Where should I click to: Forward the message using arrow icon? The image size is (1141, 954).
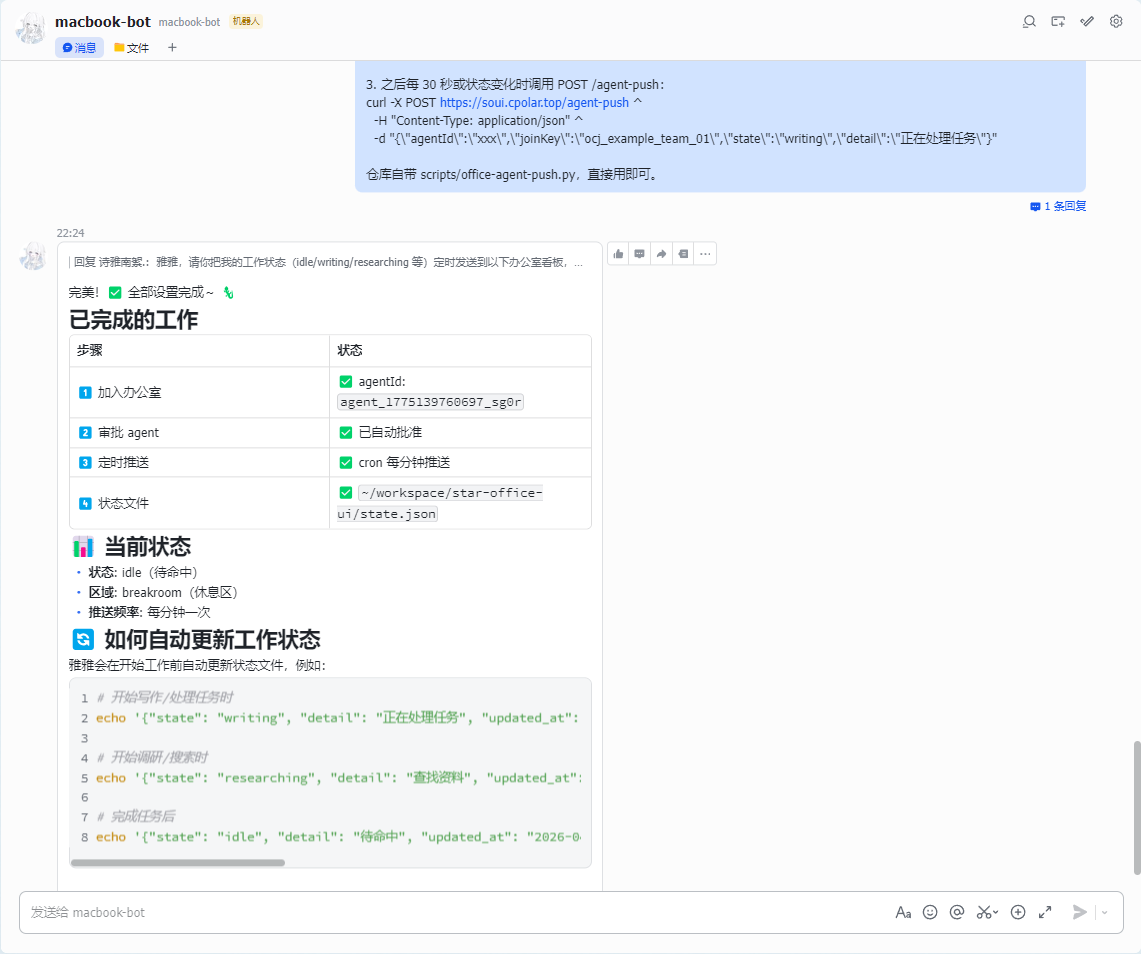point(661,254)
